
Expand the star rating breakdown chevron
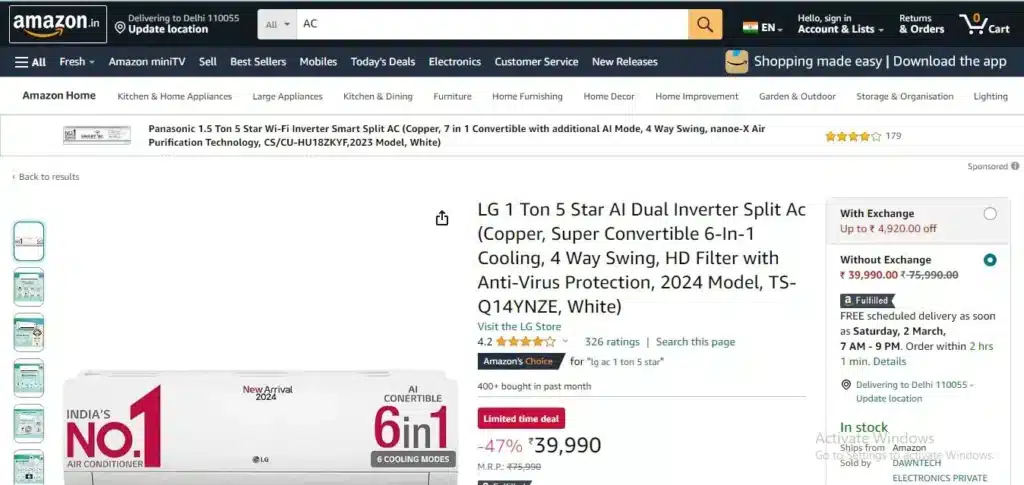(565, 341)
